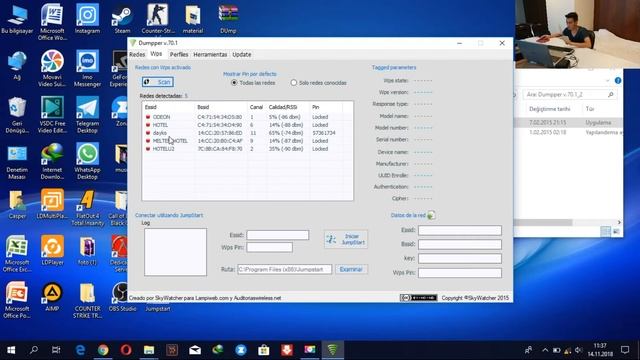Open Bu bilgisayar desktop icon
Image resolution: width=640 pixels, height=360 pixels.
pyautogui.click(x=17, y=20)
